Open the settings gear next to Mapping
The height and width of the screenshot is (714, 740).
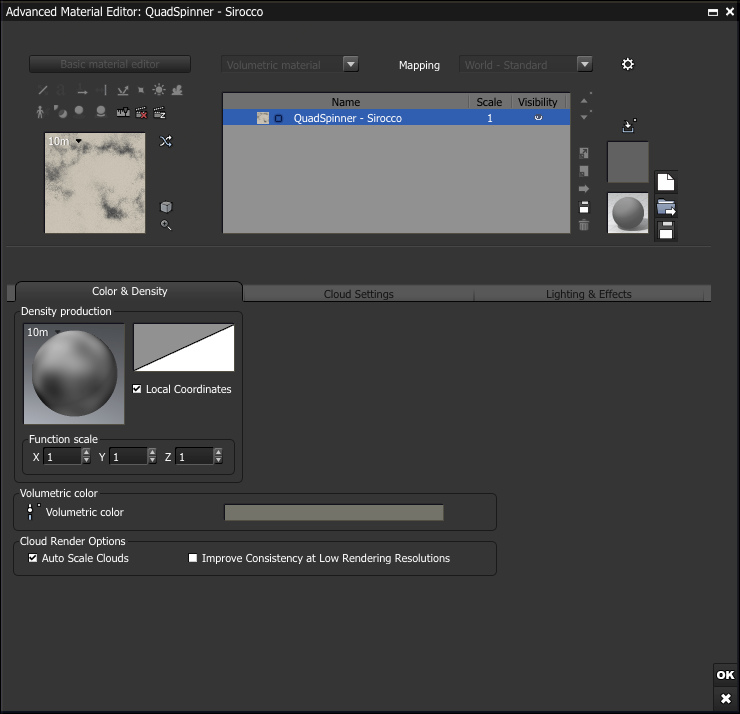coord(628,64)
